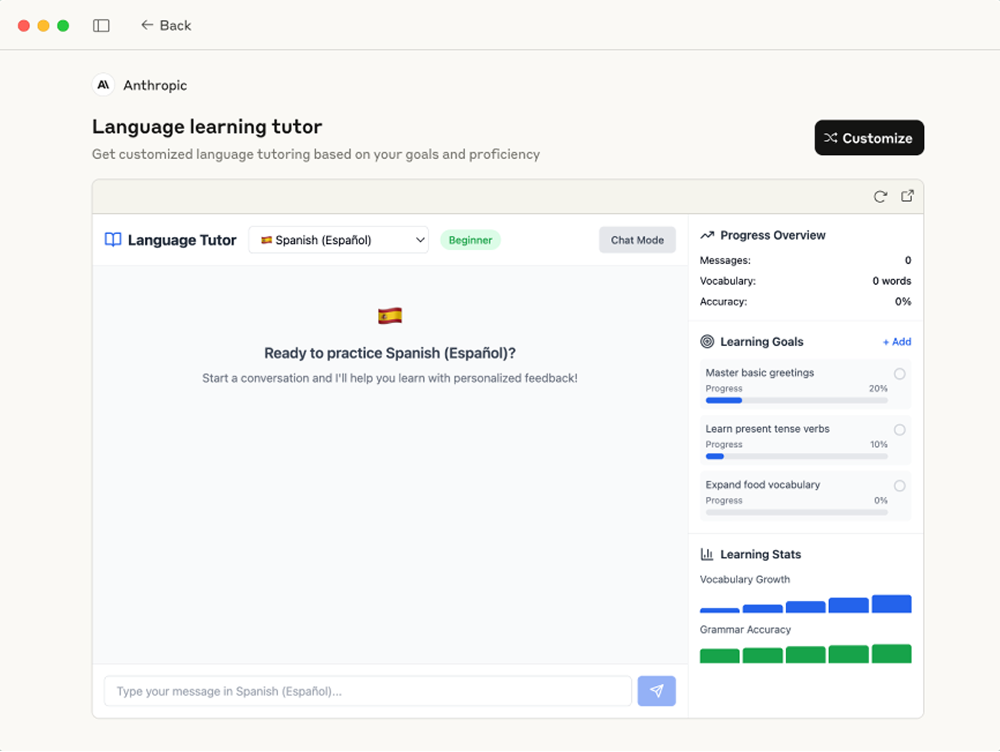Mark Expand food vocabulary goal complete
Image resolution: width=1000 pixels, height=752 pixels.
tap(899, 486)
